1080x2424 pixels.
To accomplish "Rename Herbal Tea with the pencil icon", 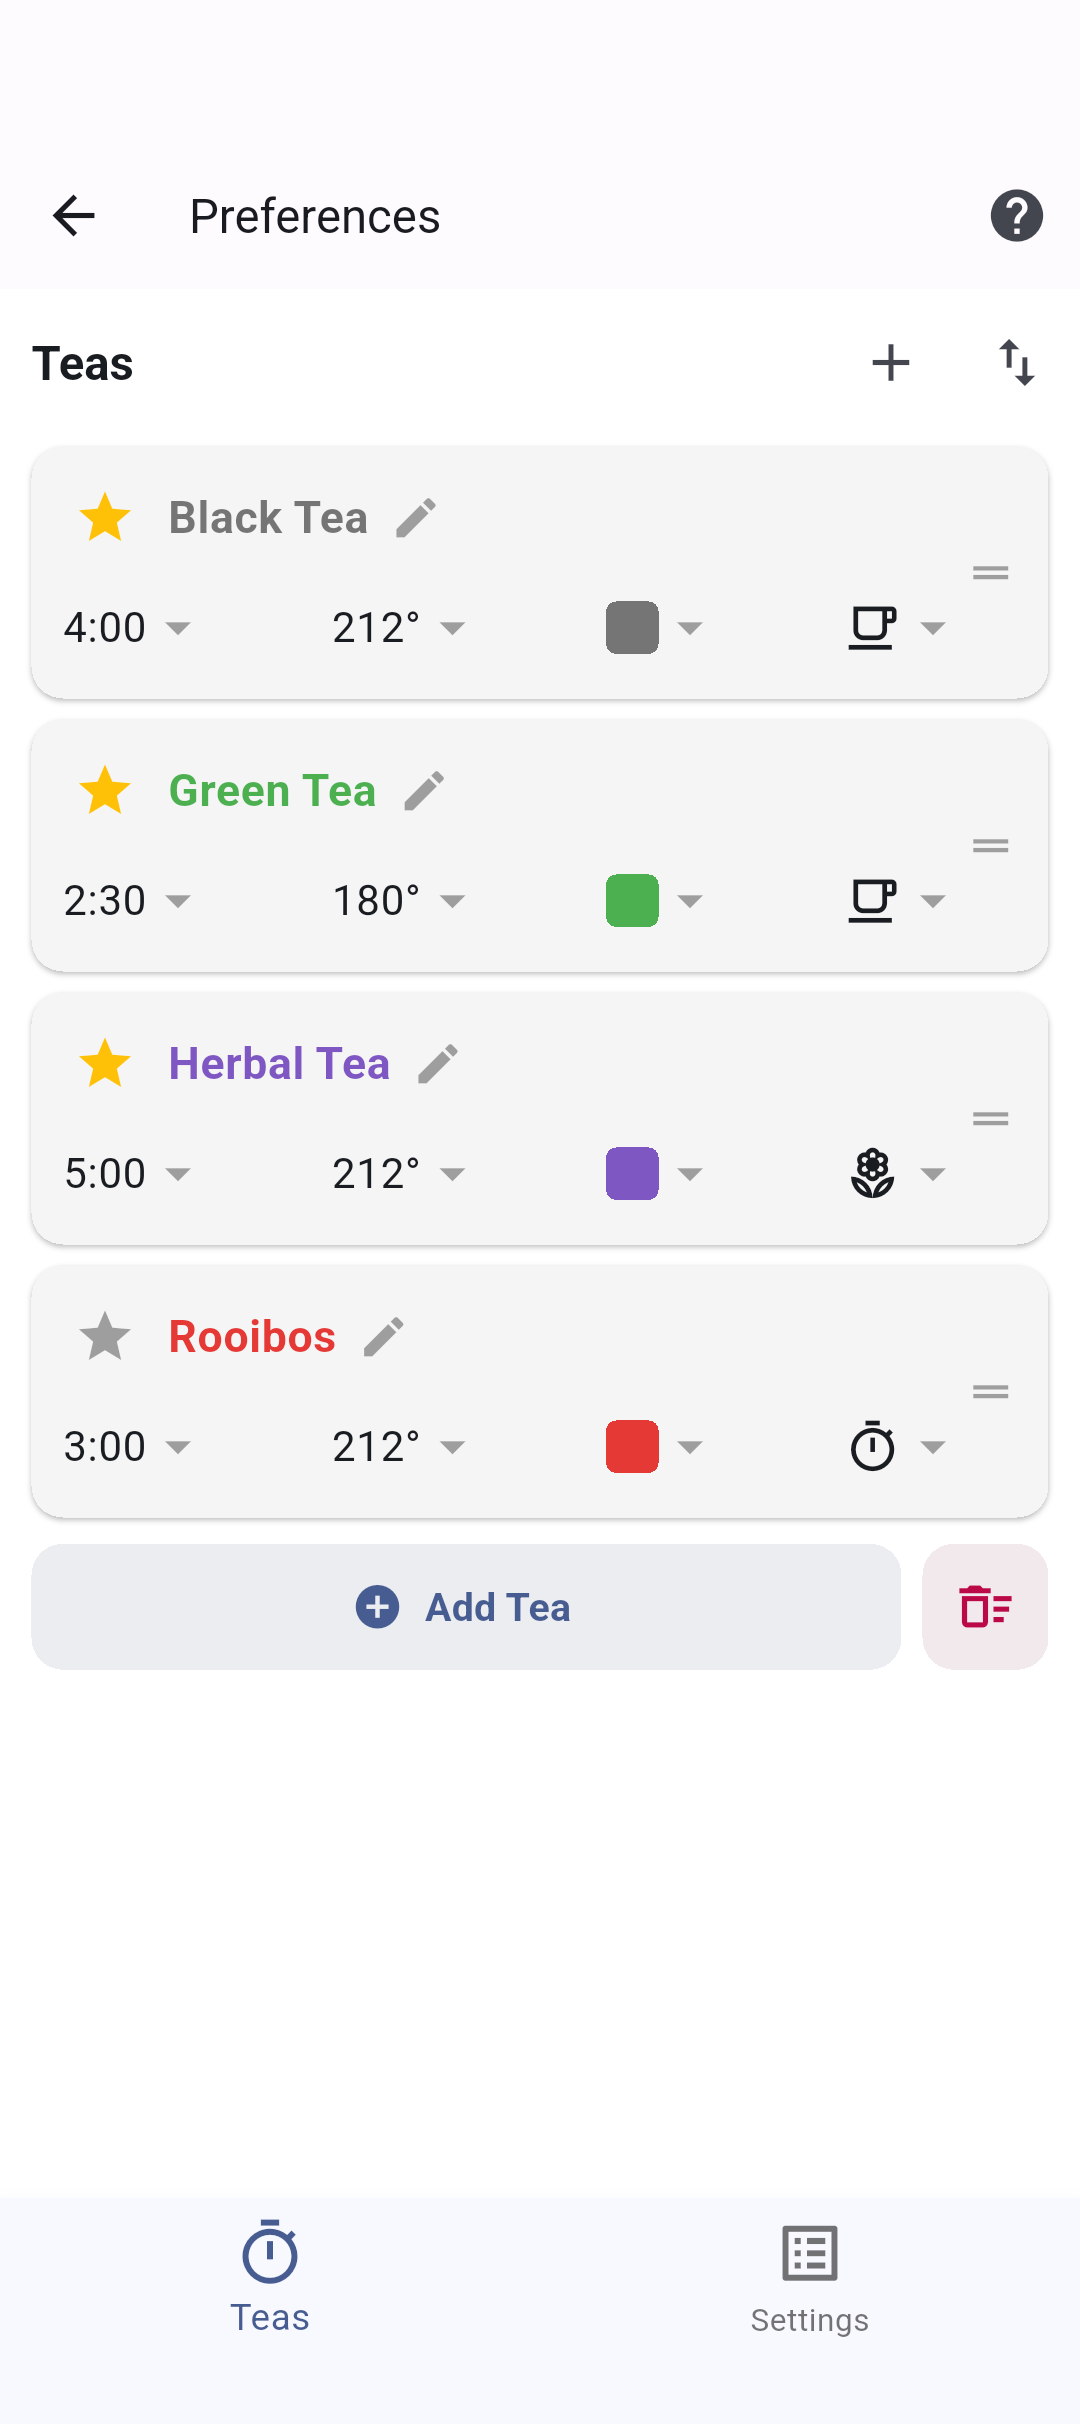I will click(438, 1064).
